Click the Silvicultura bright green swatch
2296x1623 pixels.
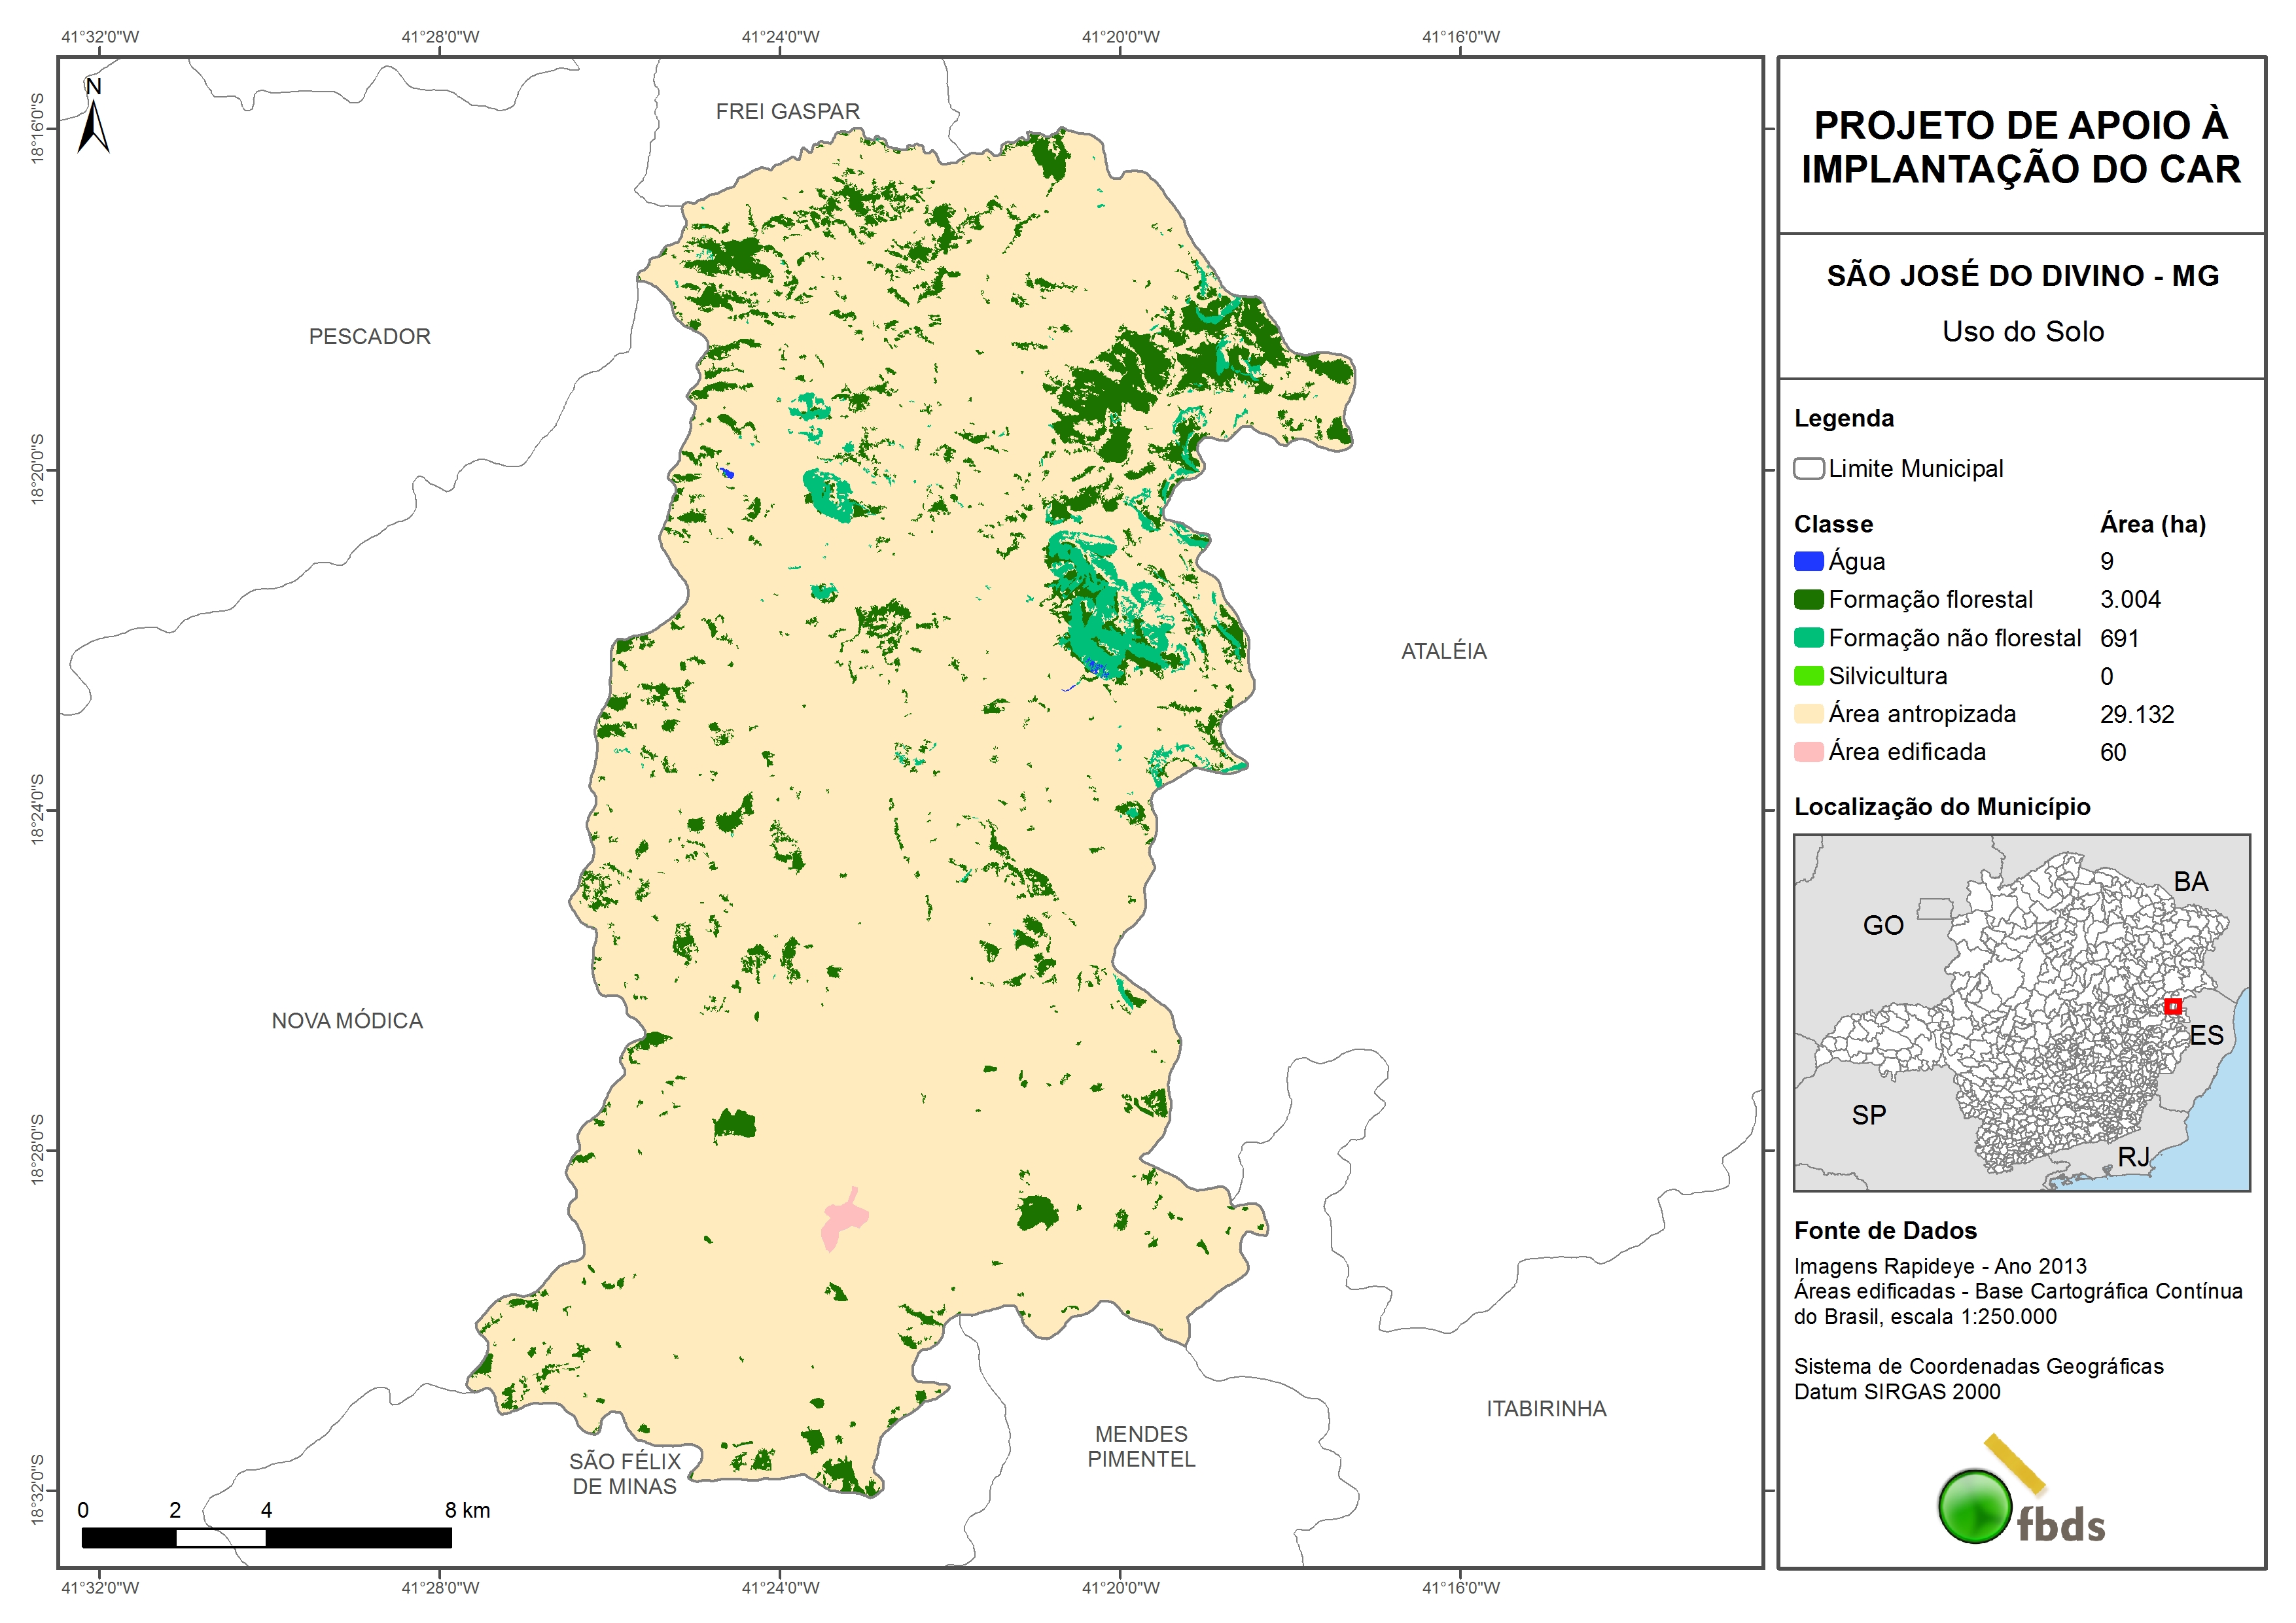coord(1808,676)
